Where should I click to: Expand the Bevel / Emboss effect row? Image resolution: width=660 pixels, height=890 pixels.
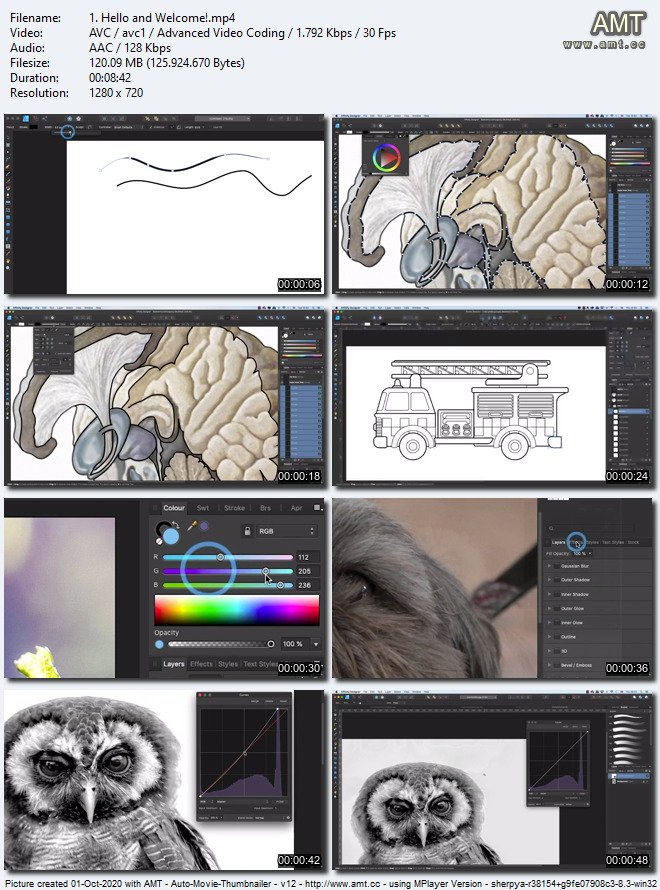(x=549, y=665)
